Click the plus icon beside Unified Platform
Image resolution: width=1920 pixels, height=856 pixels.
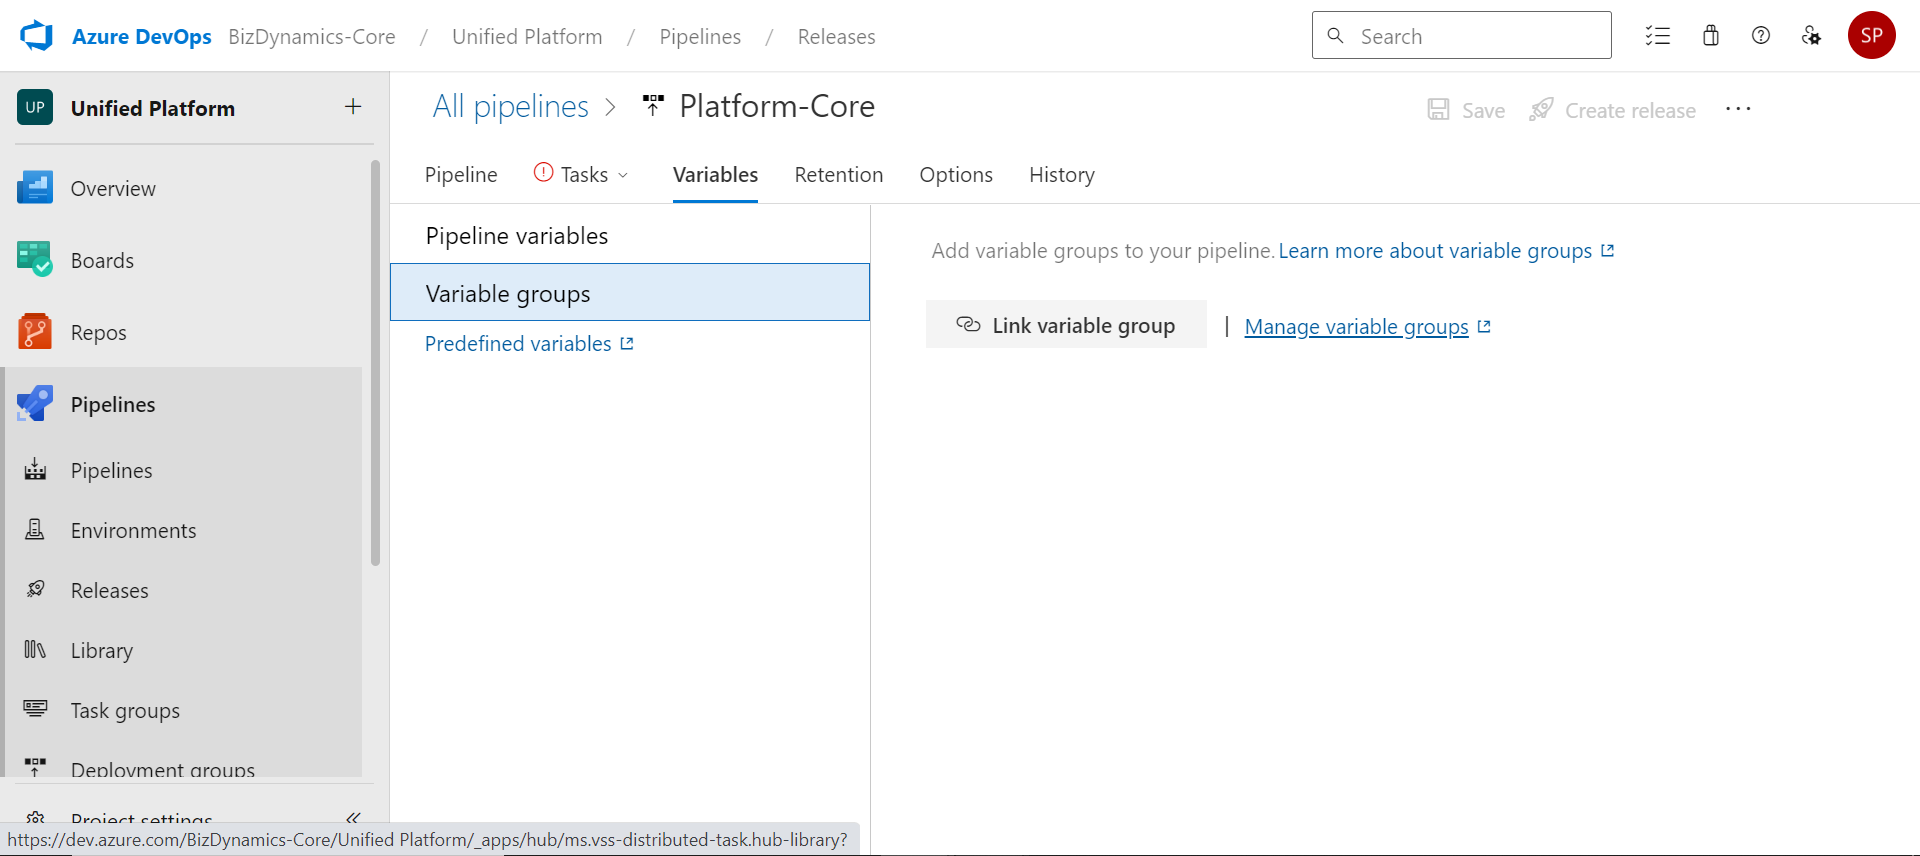click(353, 107)
